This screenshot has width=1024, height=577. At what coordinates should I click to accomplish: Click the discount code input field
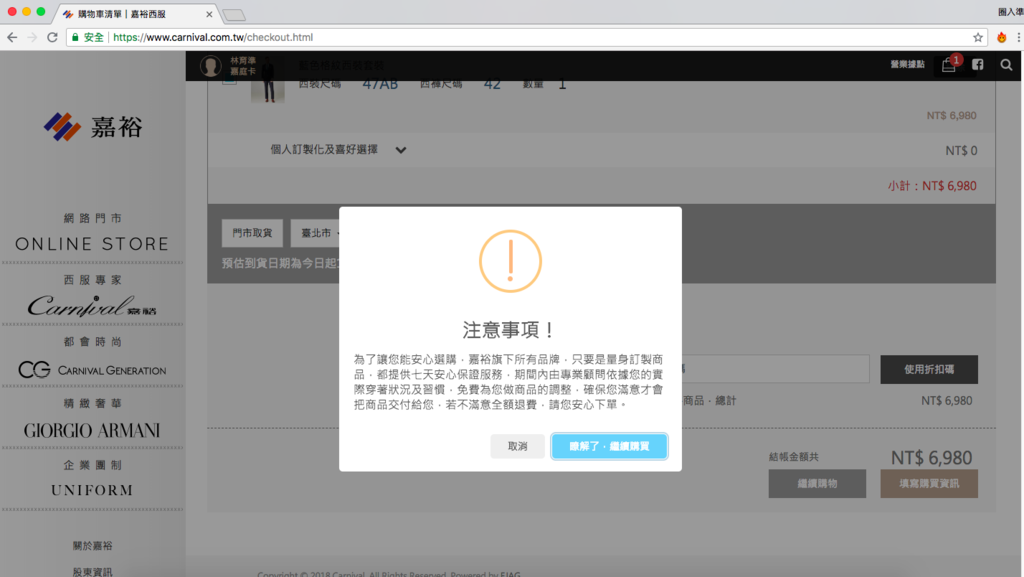point(775,369)
